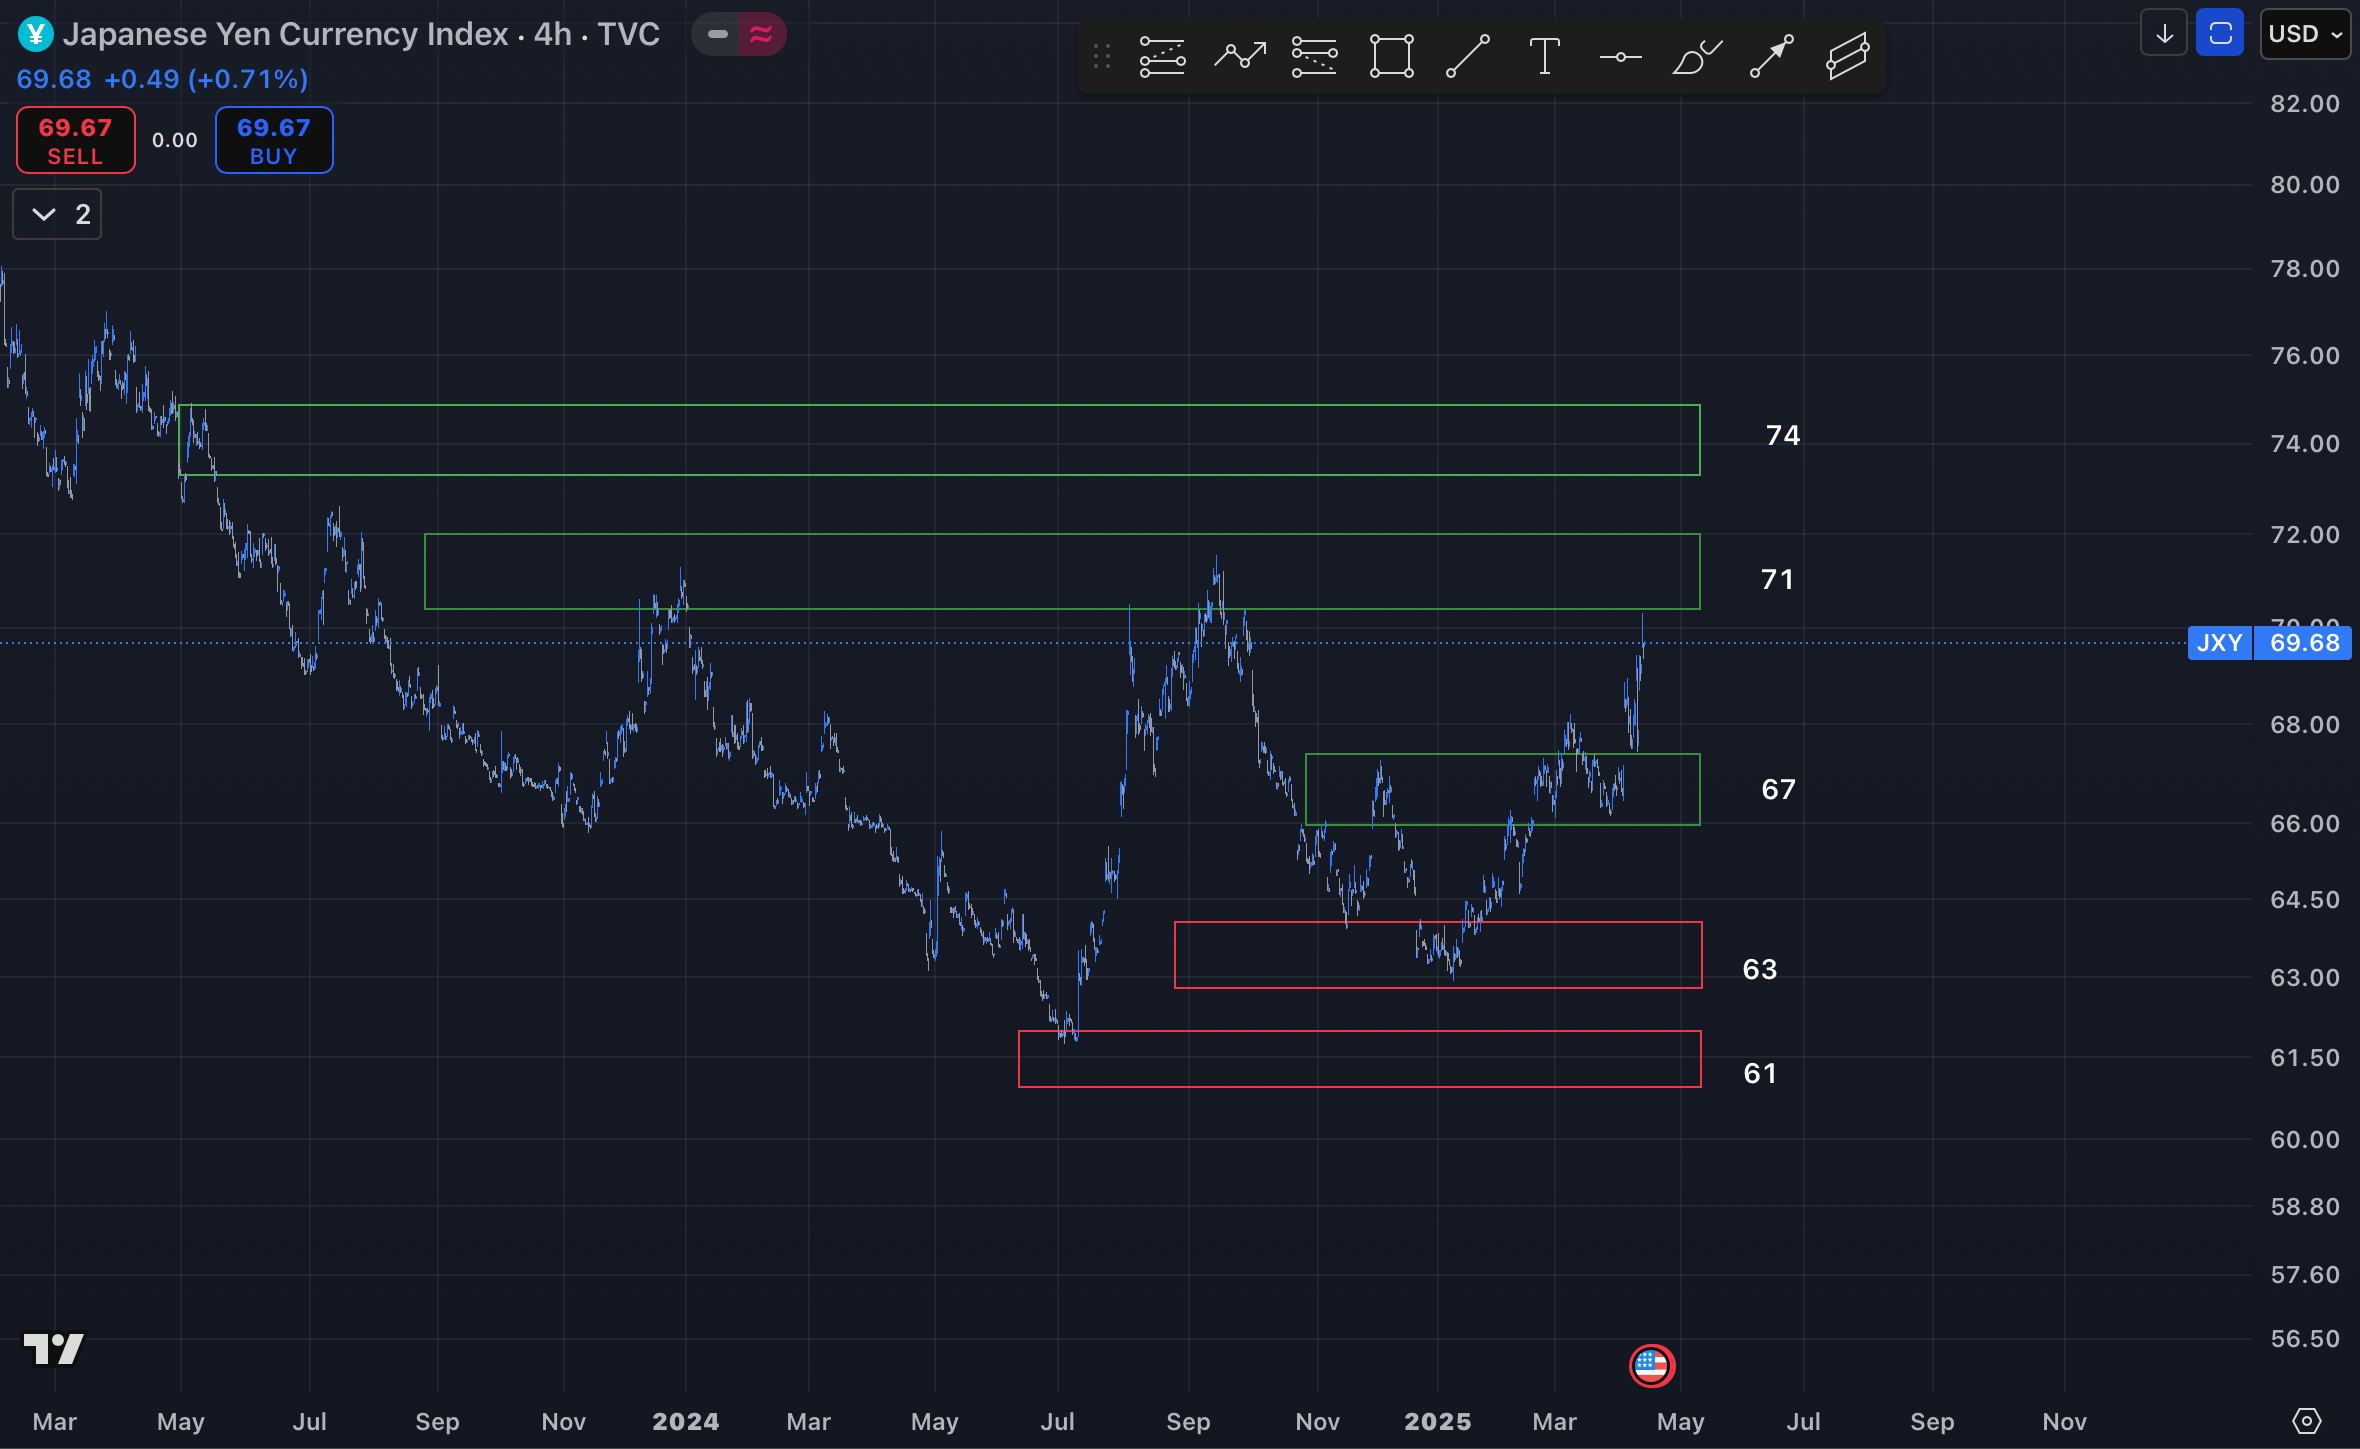This screenshot has height=1449, width=2360.
Task: Click the JXY 69.68 price axis label
Action: (2270, 643)
